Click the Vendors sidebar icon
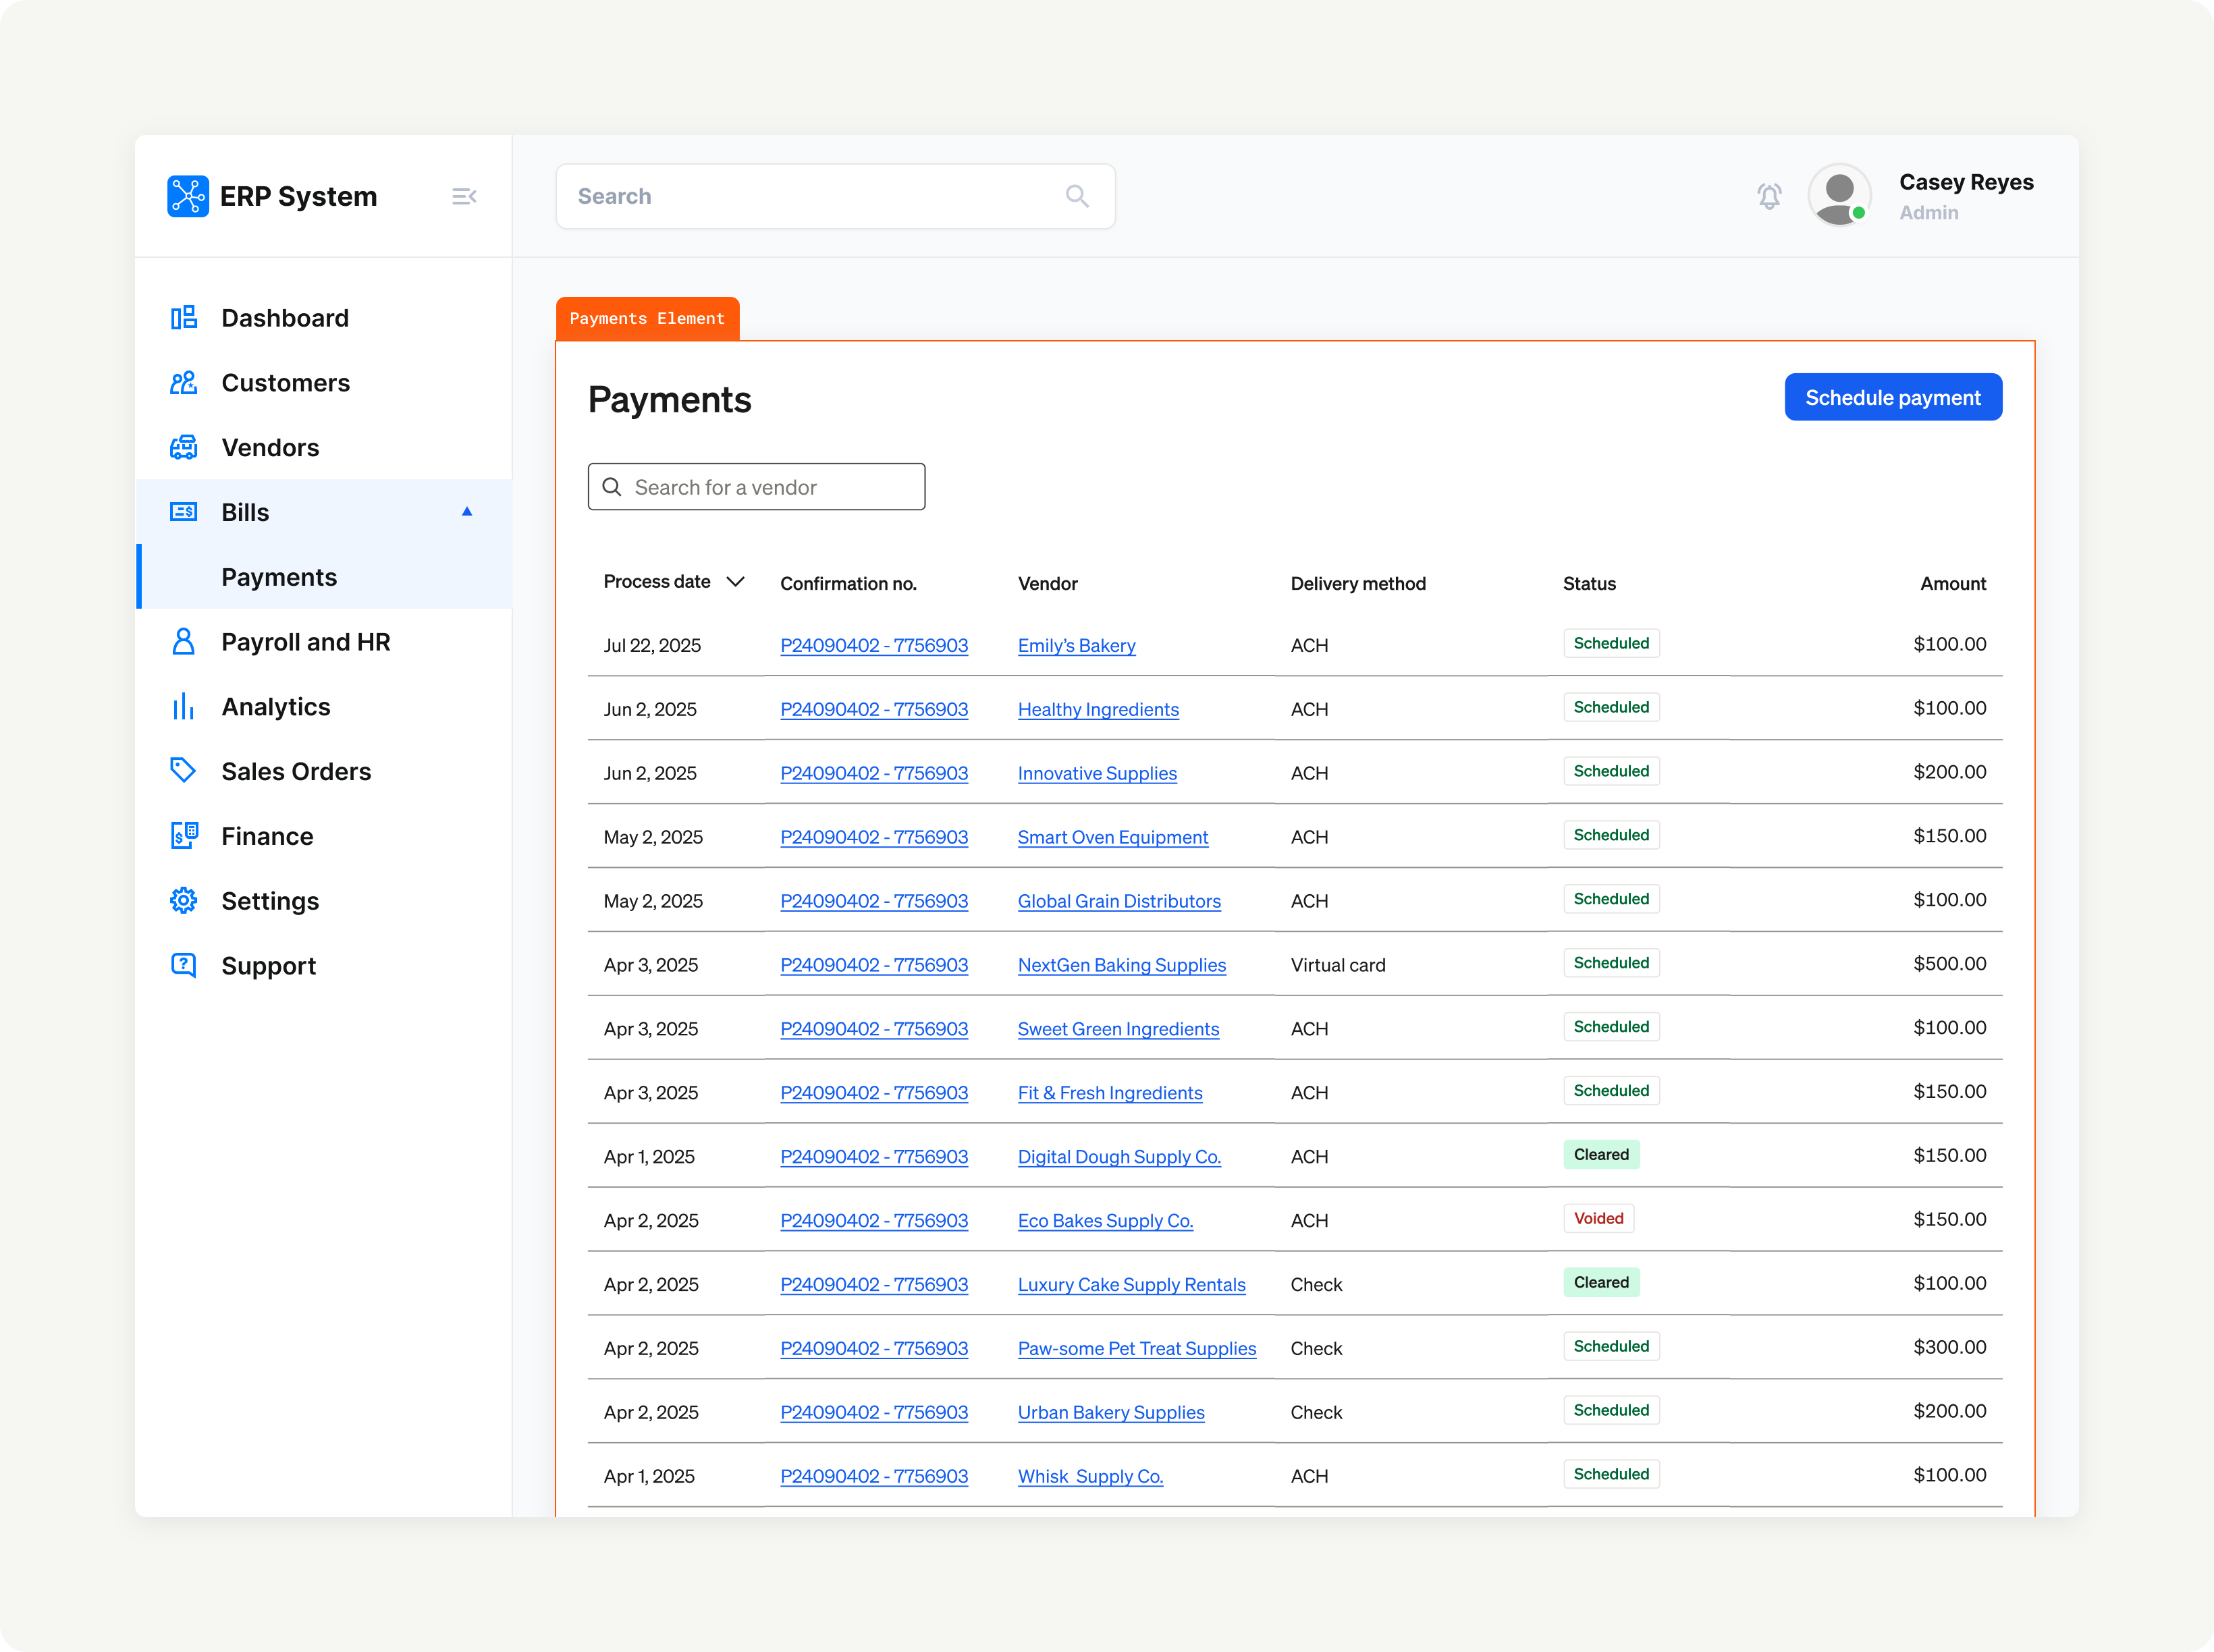2214x1652 pixels. tap(184, 447)
